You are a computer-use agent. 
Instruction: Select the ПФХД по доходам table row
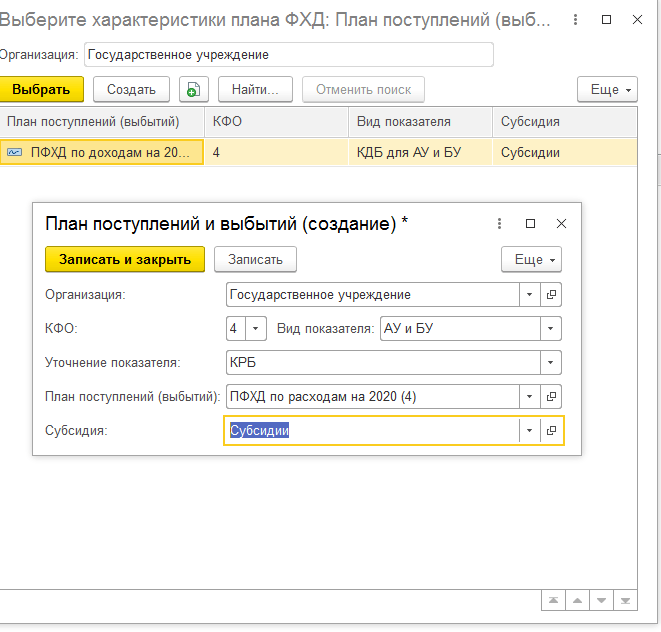tap(100, 153)
